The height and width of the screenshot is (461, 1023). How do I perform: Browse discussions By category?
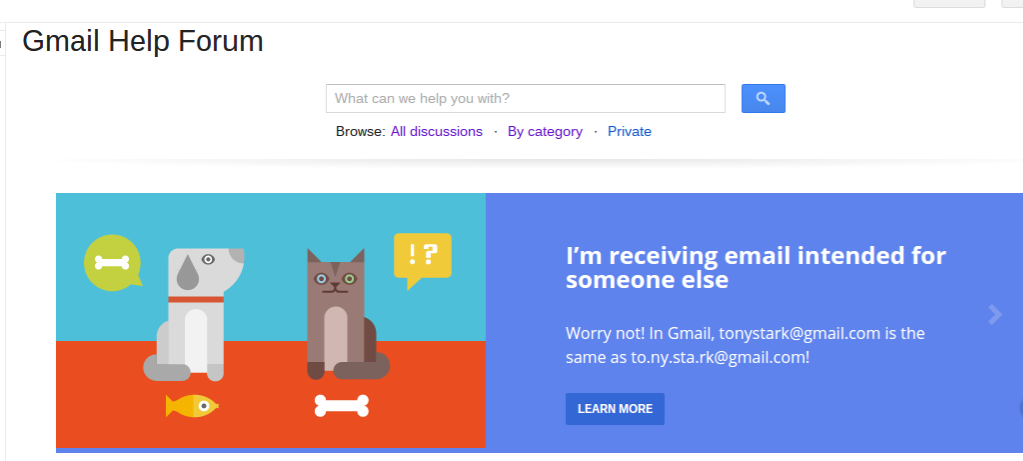[545, 132]
